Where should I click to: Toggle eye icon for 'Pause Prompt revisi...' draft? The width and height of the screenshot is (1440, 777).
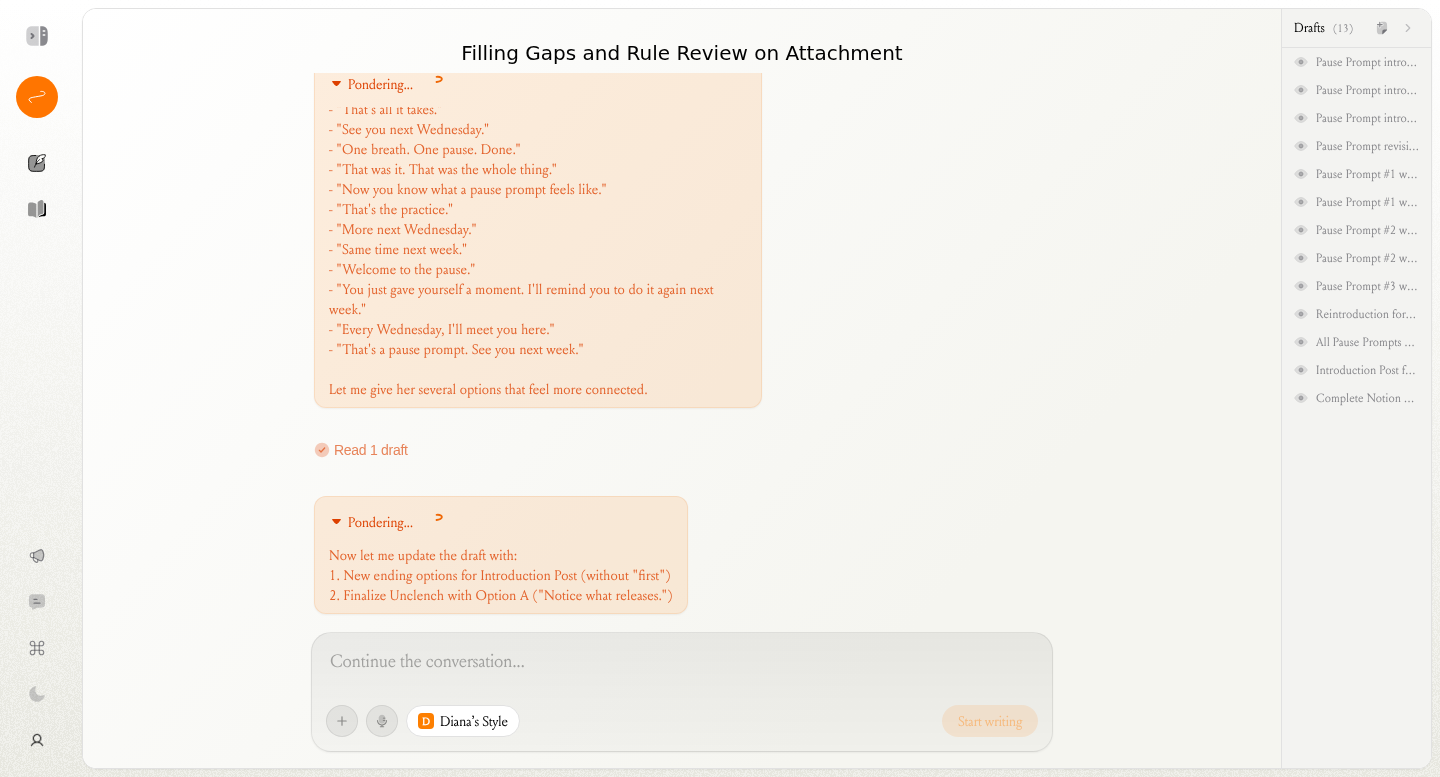click(x=1301, y=146)
